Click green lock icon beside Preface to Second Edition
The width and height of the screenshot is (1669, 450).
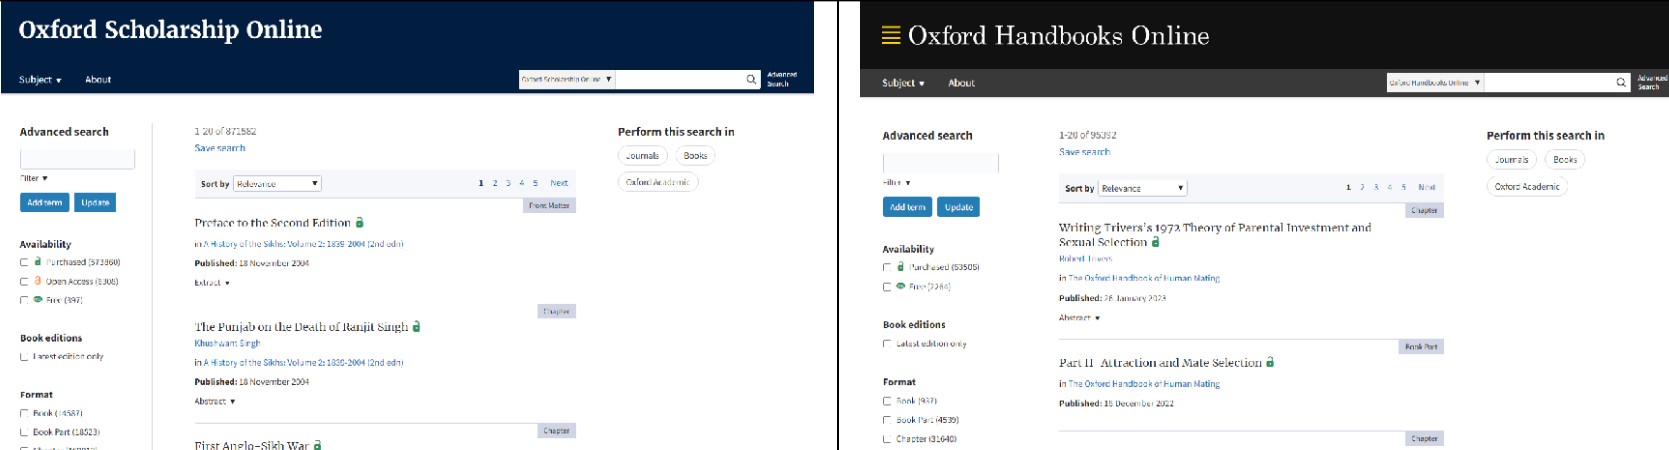360,222
